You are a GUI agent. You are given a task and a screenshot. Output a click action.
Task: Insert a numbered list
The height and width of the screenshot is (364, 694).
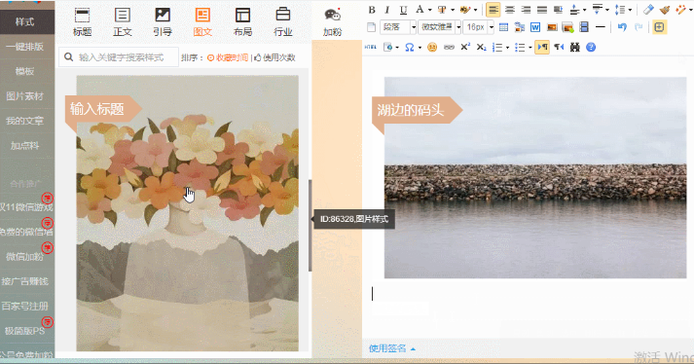pos(497,47)
